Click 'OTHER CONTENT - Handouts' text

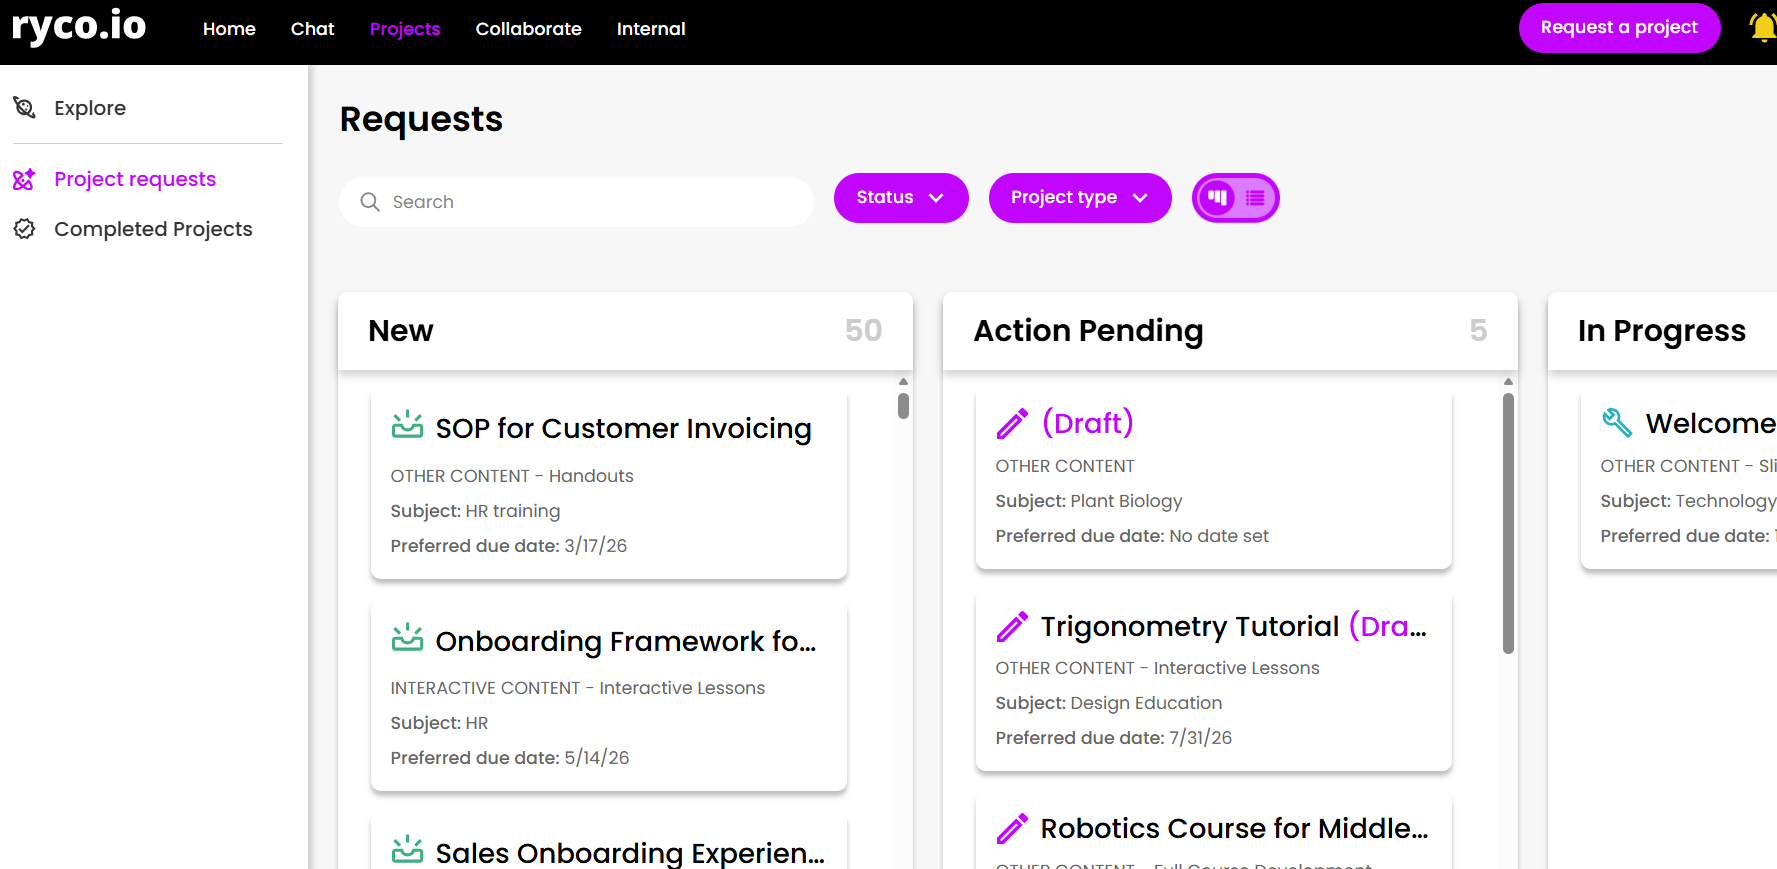(512, 476)
